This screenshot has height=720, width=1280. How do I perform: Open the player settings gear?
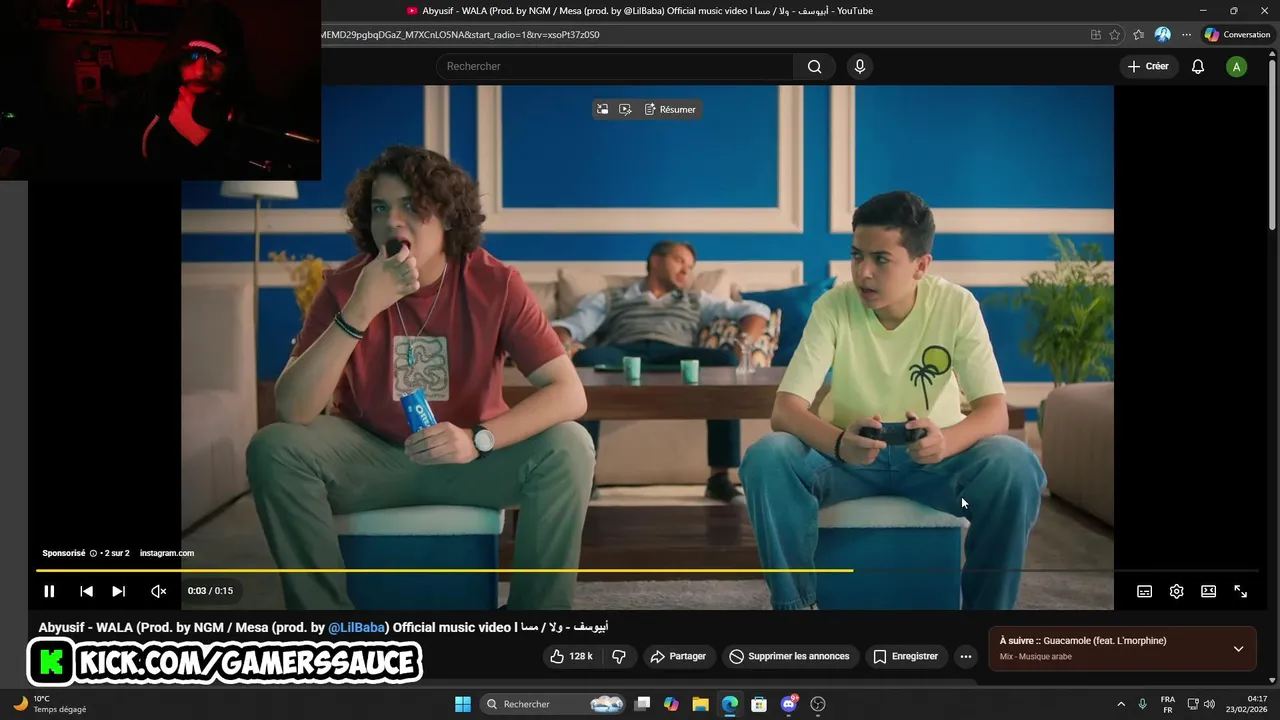(x=1176, y=591)
